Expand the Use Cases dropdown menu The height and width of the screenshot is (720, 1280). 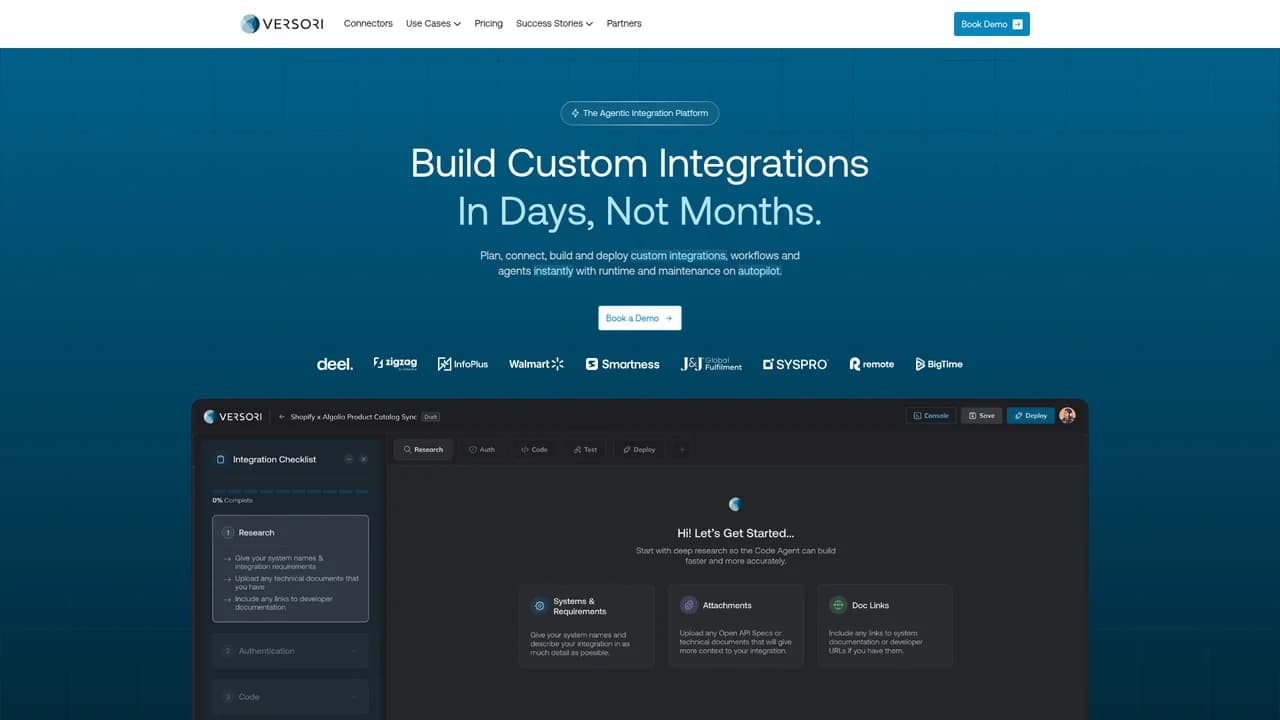[433, 24]
